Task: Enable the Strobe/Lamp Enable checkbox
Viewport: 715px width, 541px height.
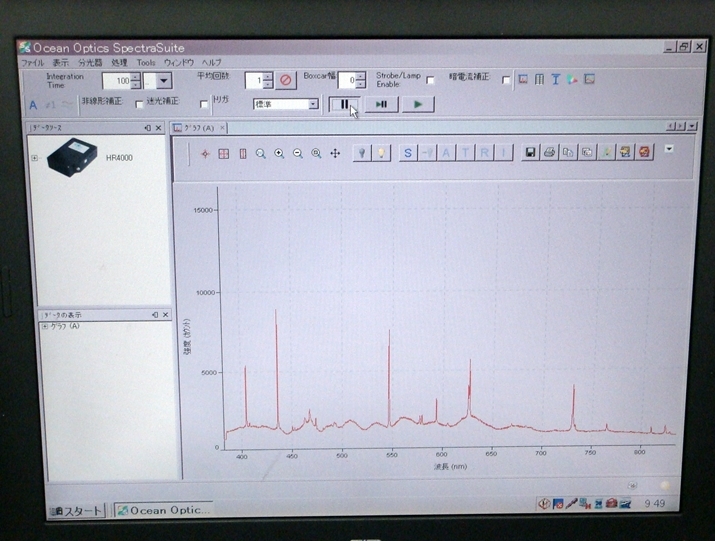Action: 430,80
